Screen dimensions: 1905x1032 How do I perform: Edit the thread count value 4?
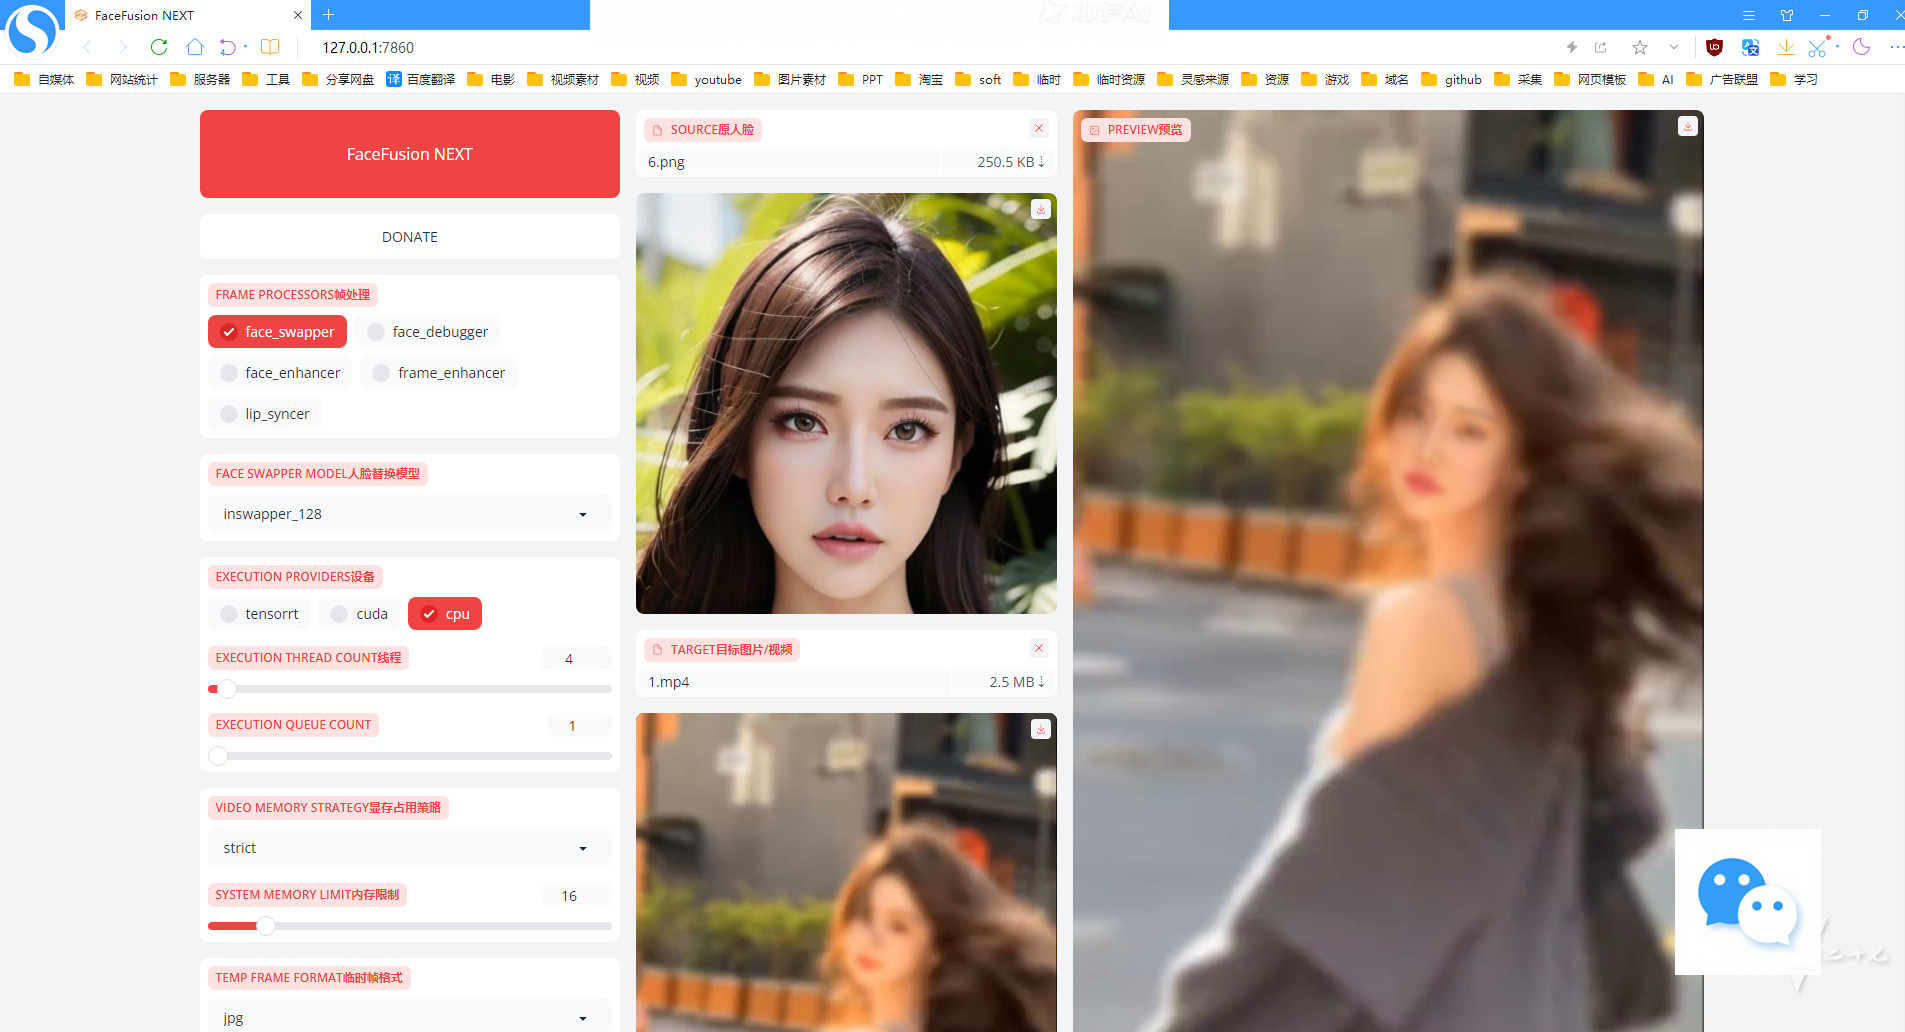pos(575,658)
